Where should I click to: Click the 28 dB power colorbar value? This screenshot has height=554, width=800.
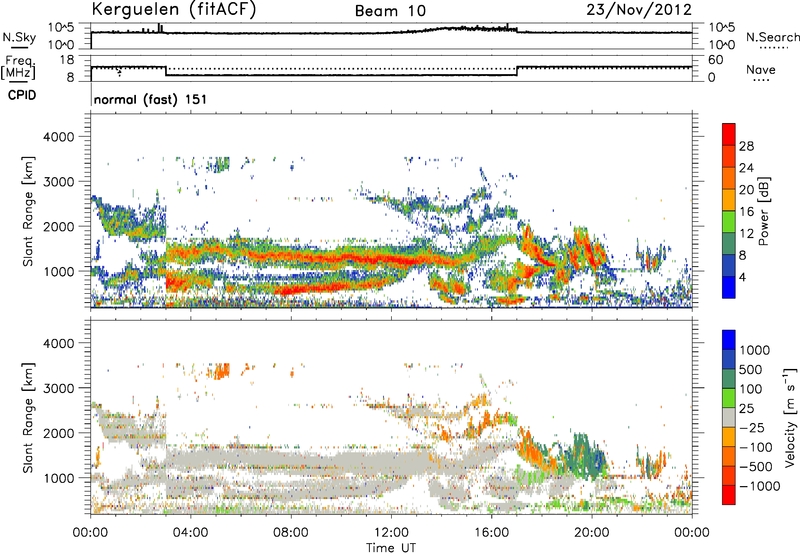746,146
